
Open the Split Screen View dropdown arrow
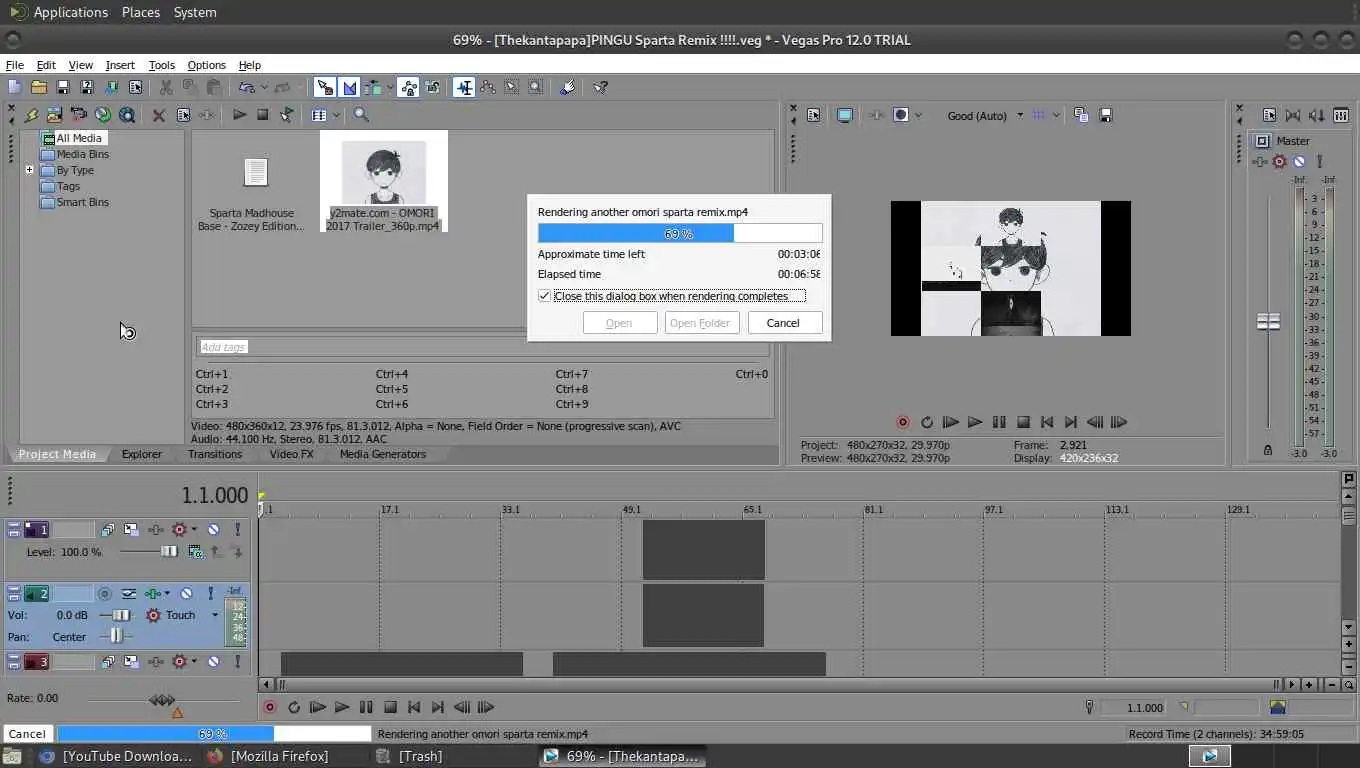(918, 115)
